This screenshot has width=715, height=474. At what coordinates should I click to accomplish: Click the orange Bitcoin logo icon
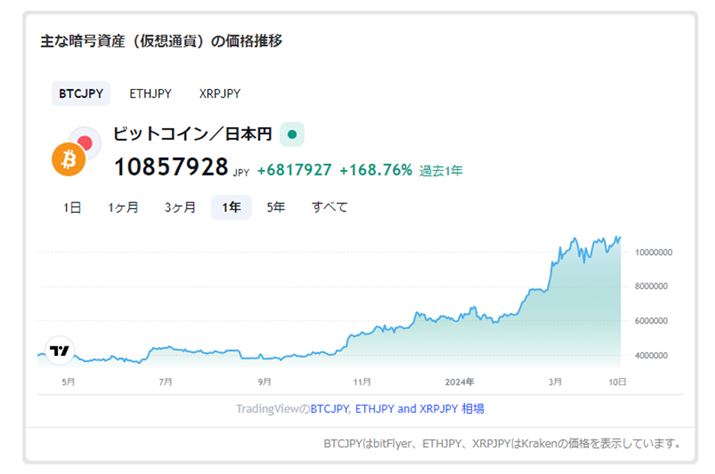click(x=69, y=159)
